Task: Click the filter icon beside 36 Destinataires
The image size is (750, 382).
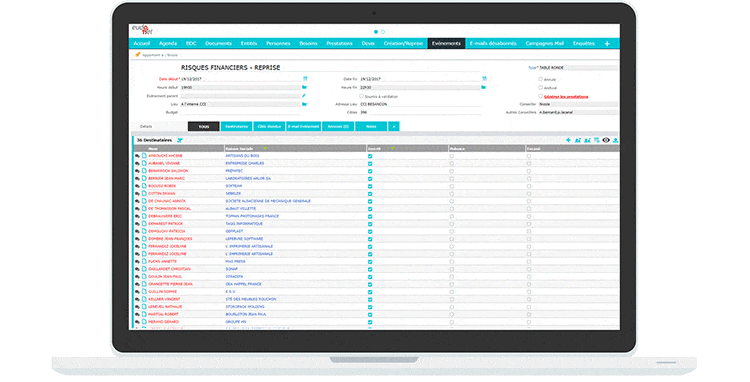Action: (180, 140)
